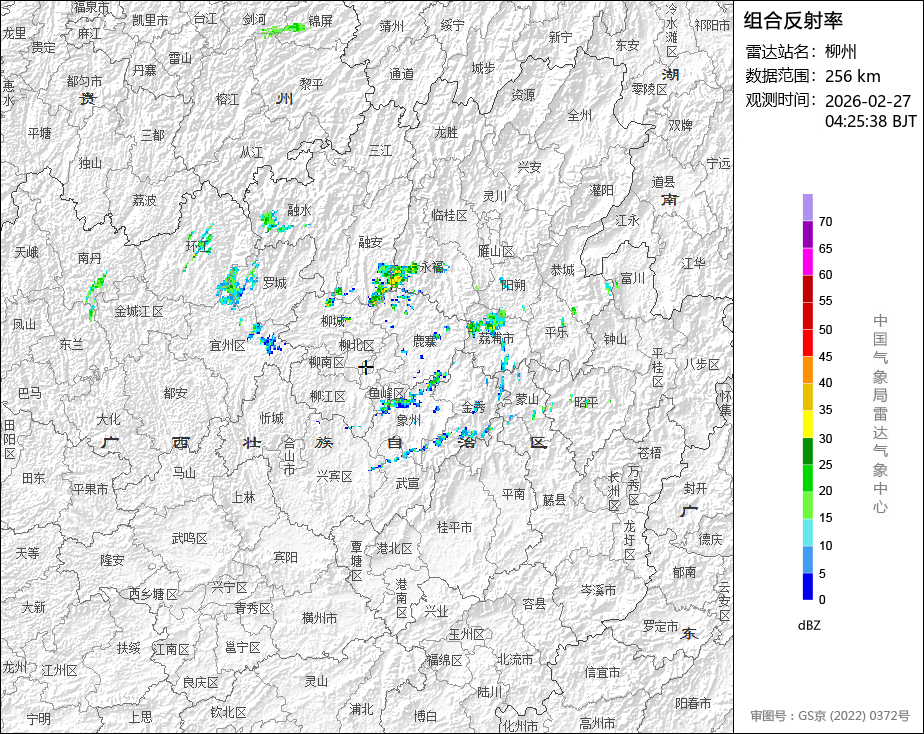Click the 都安 map label
The height and width of the screenshot is (734, 924).
click(176, 393)
